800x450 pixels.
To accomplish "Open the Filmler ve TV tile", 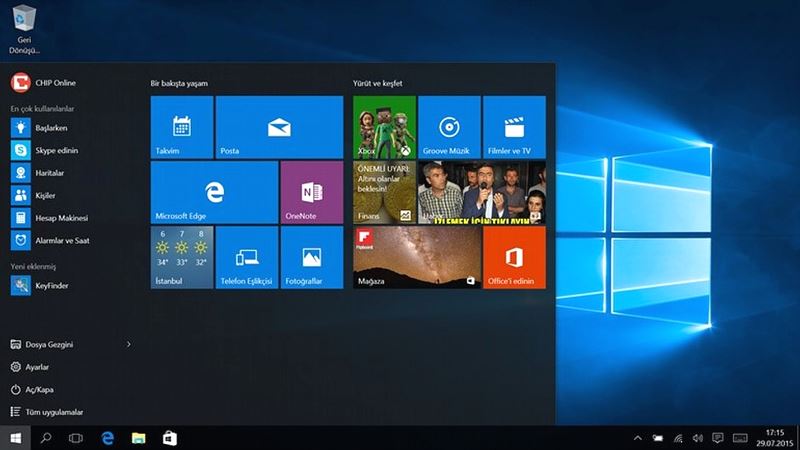I will pyautogui.click(x=514, y=127).
